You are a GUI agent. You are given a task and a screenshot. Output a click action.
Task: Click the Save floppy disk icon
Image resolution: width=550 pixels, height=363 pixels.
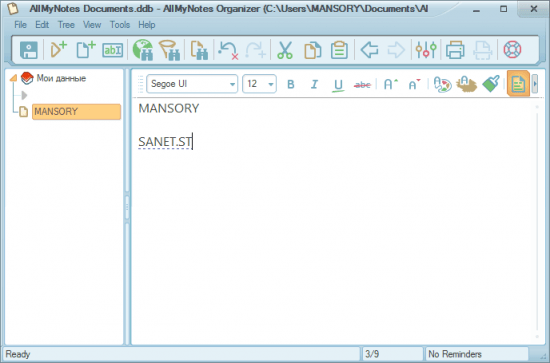[x=29, y=50]
